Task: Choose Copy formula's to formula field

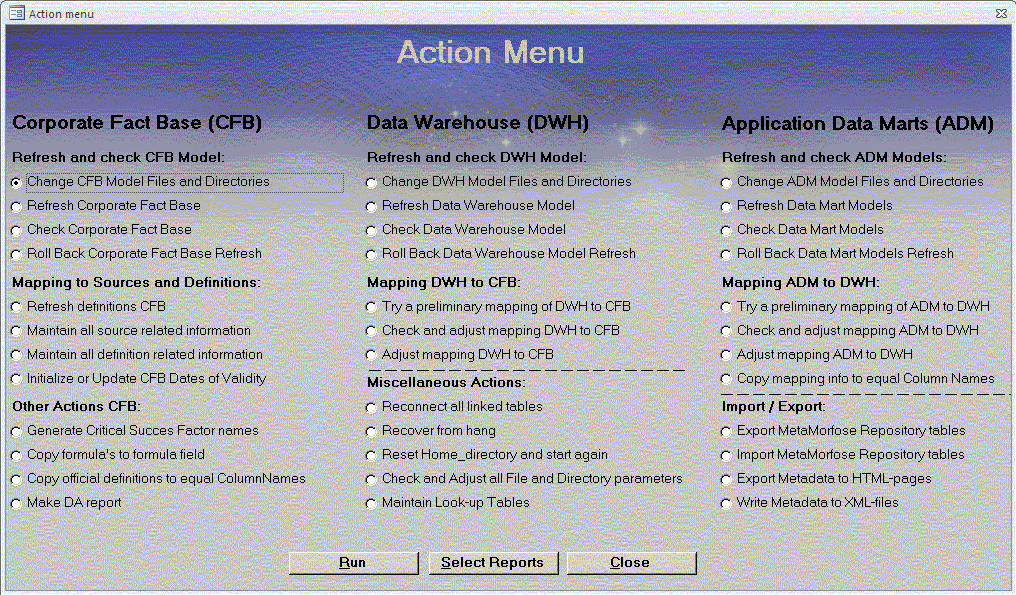Action: tap(16, 456)
